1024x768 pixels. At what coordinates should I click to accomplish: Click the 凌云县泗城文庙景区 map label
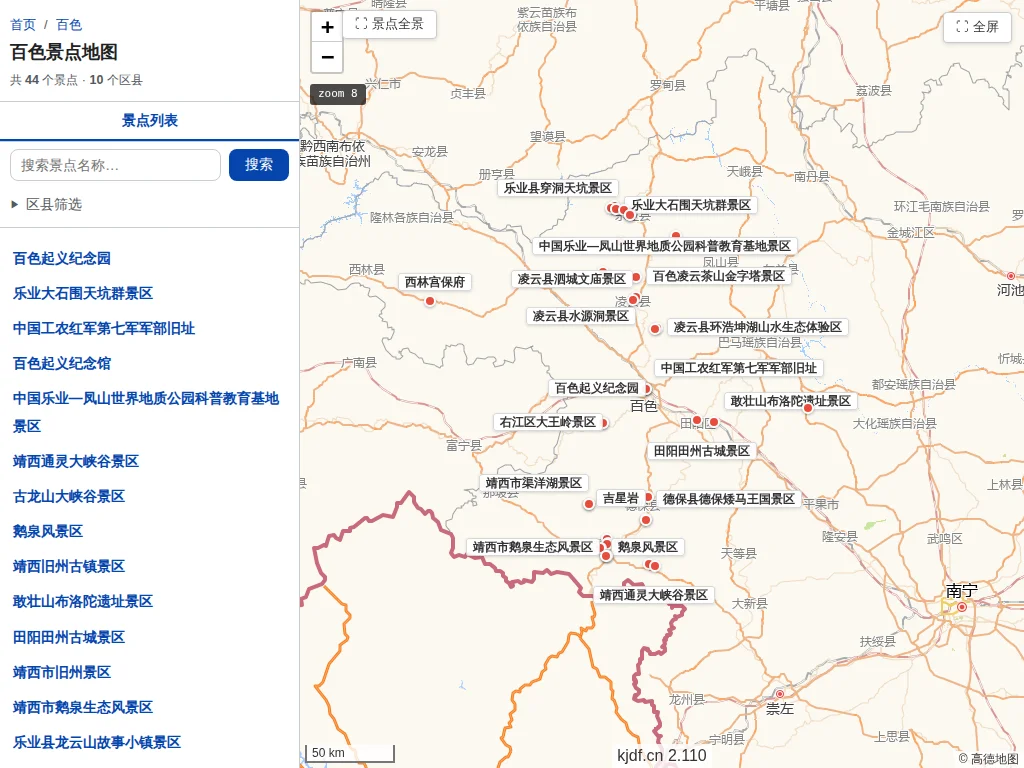click(572, 279)
